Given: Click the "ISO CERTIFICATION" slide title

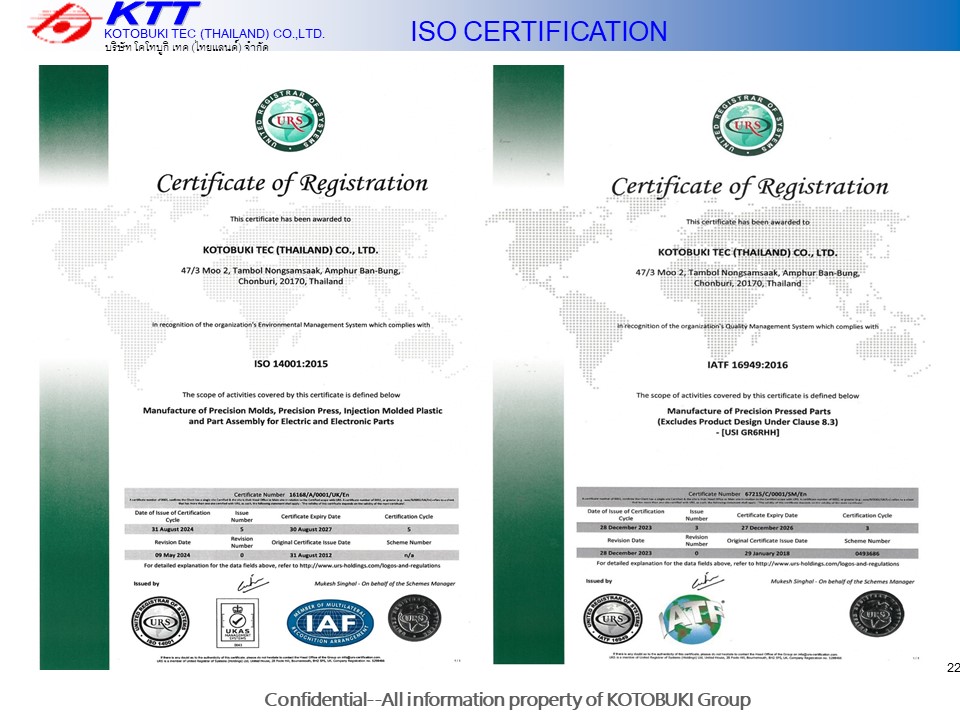Looking at the screenshot, I should [x=539, y=31].
